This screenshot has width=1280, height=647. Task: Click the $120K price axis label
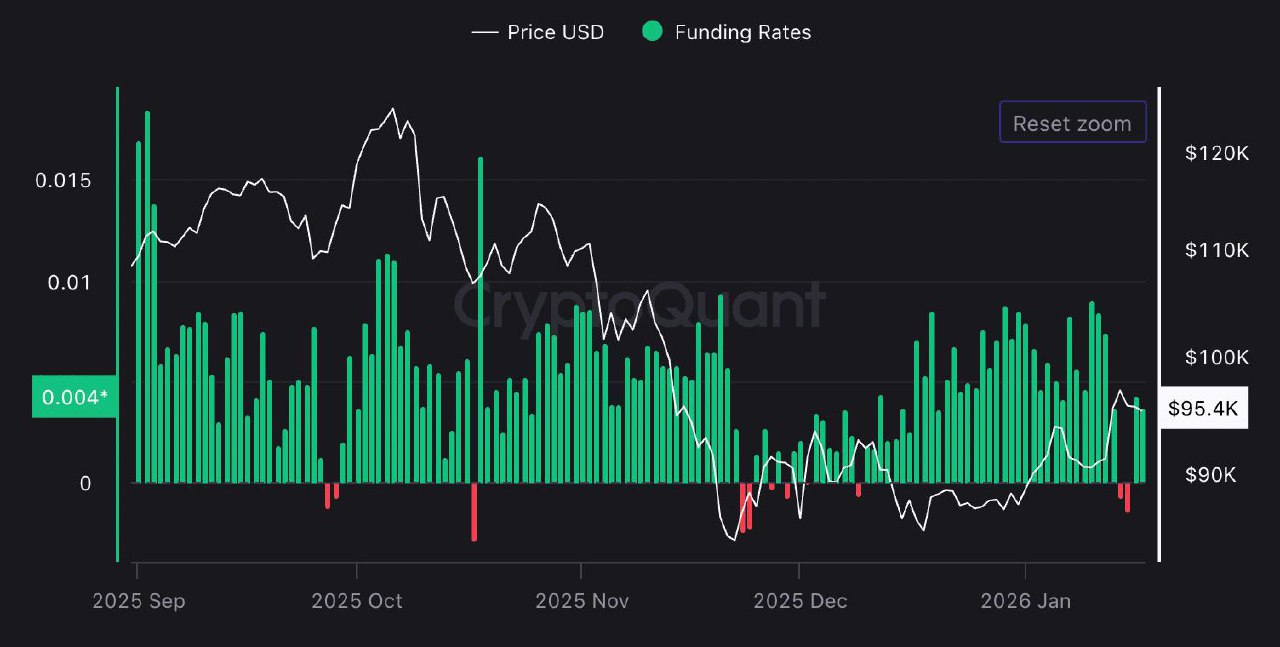pos(1216,153)
